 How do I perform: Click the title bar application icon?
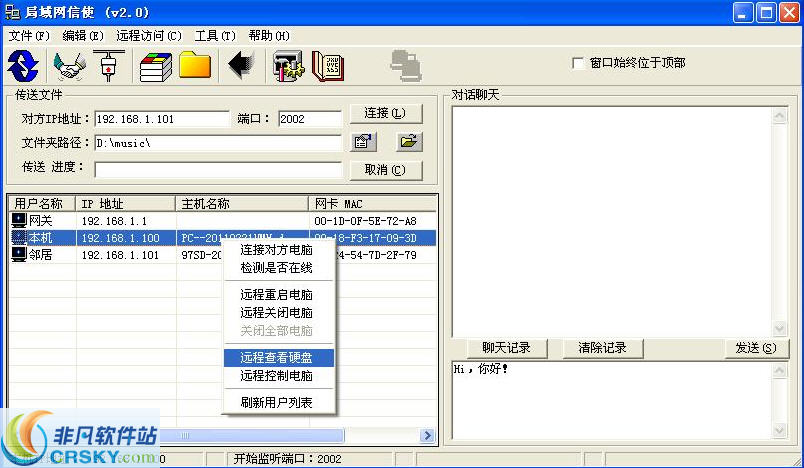[x=12, y=13]
